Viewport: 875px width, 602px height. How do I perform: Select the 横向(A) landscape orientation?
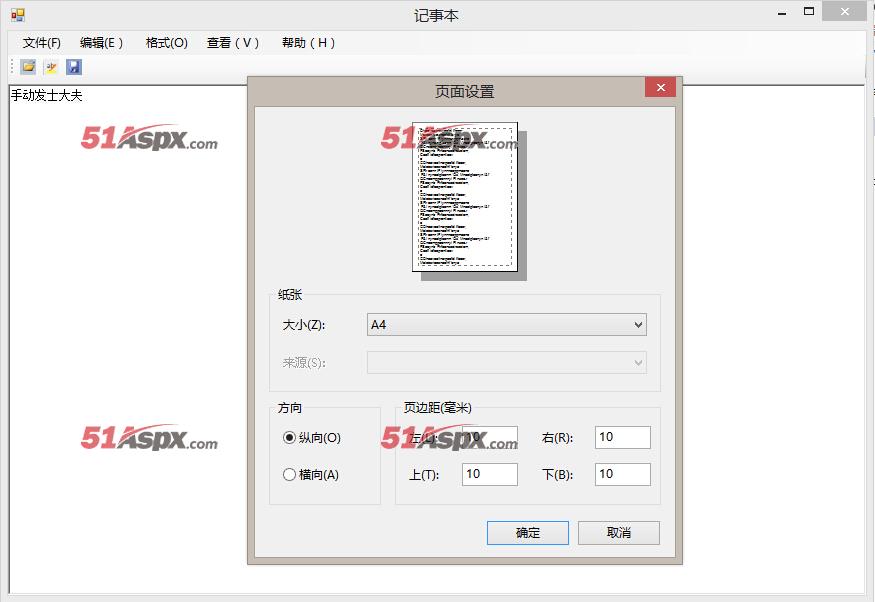tap(311, 475)
